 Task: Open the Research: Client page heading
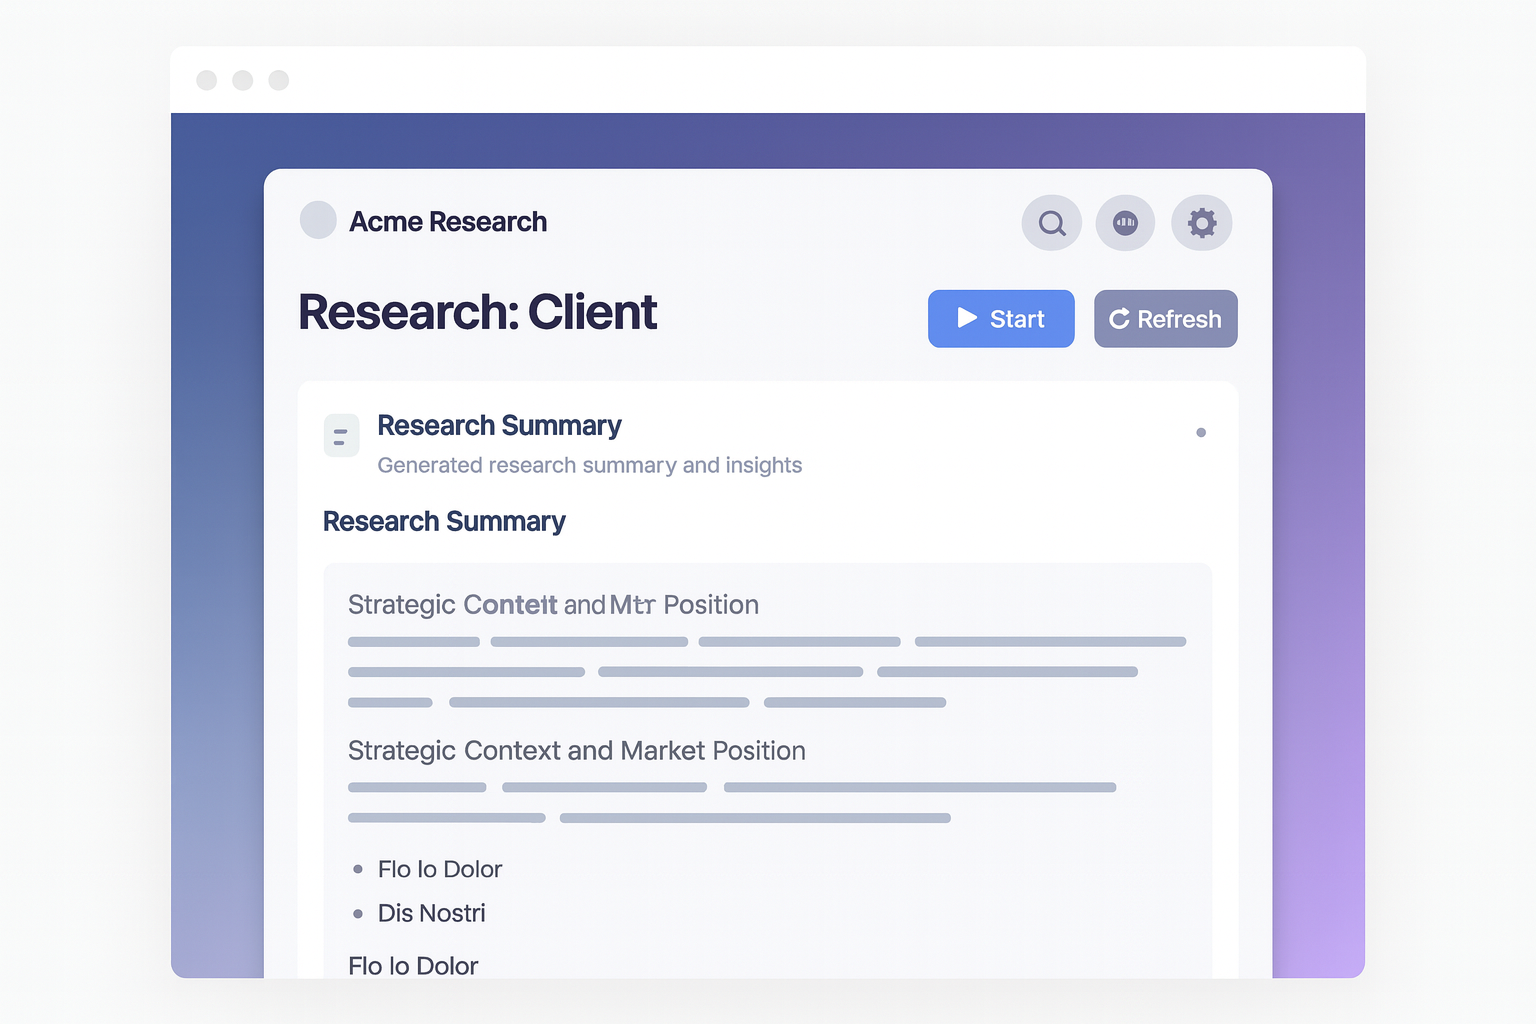(477, 312)
